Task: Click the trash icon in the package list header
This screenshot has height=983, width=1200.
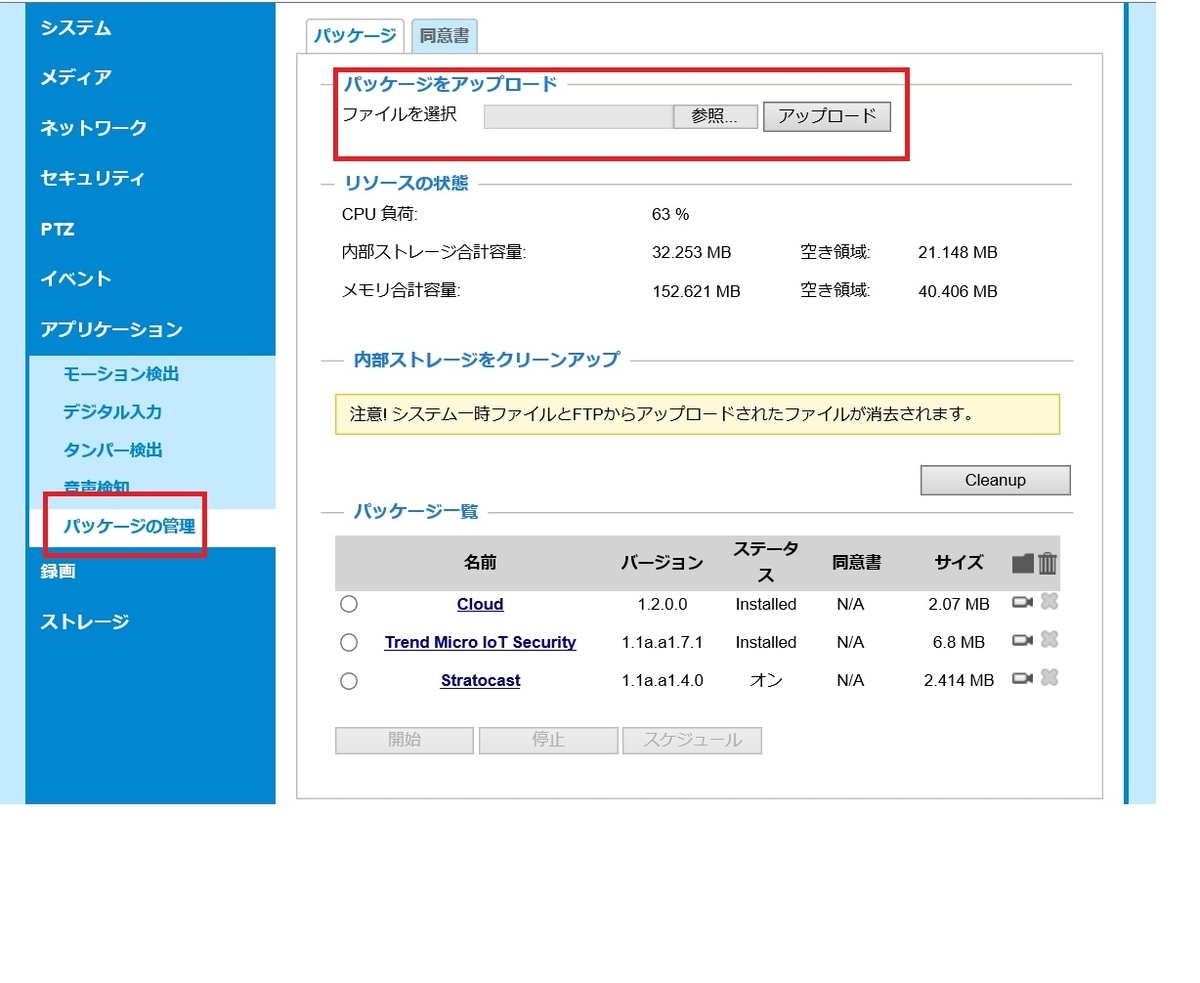Action: (x=1047, y=563)
